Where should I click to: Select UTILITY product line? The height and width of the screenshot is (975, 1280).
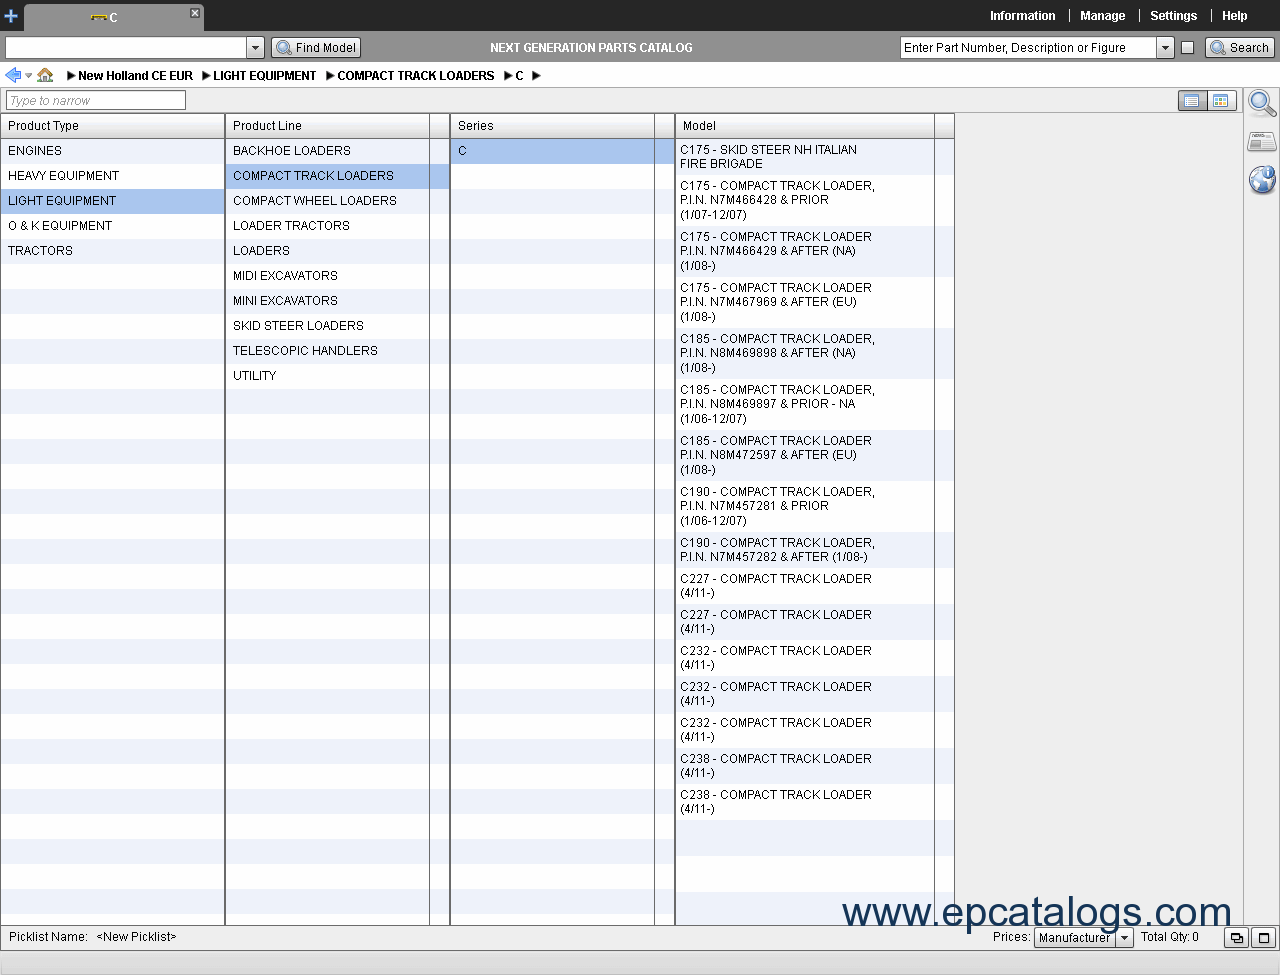click(x=338, y=376)
